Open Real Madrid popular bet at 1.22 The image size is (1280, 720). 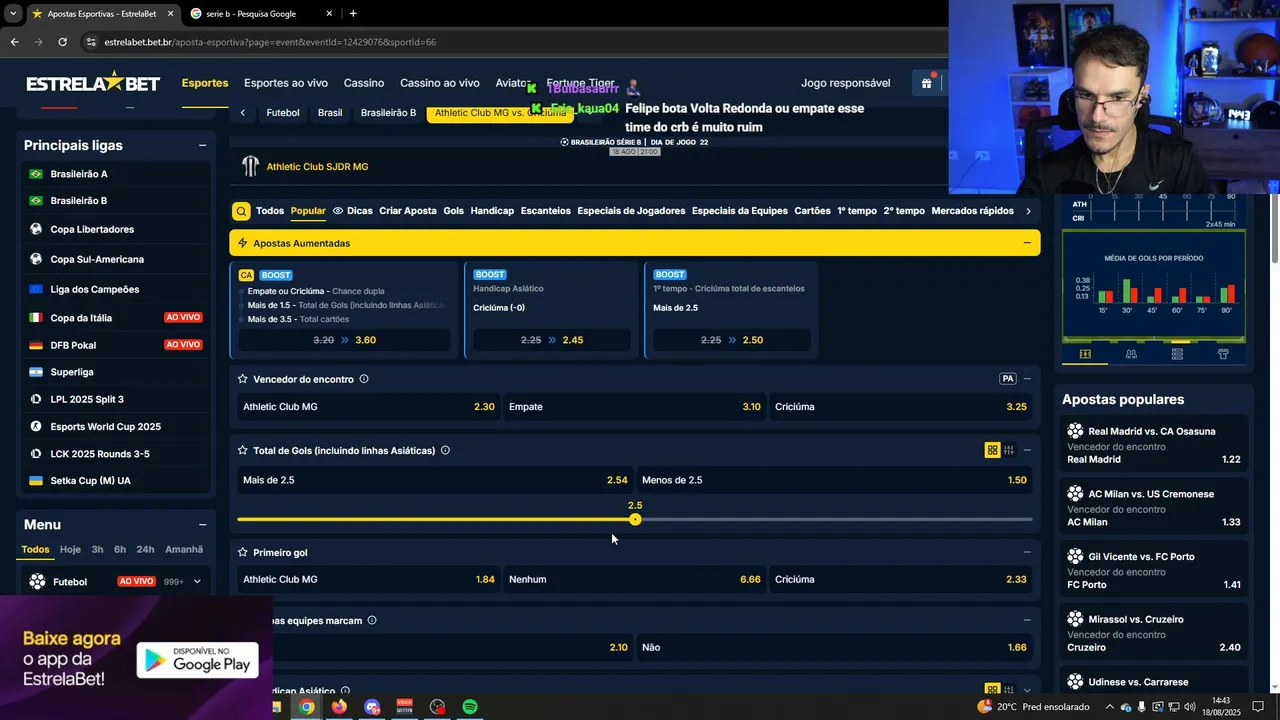pos(1154,445)
